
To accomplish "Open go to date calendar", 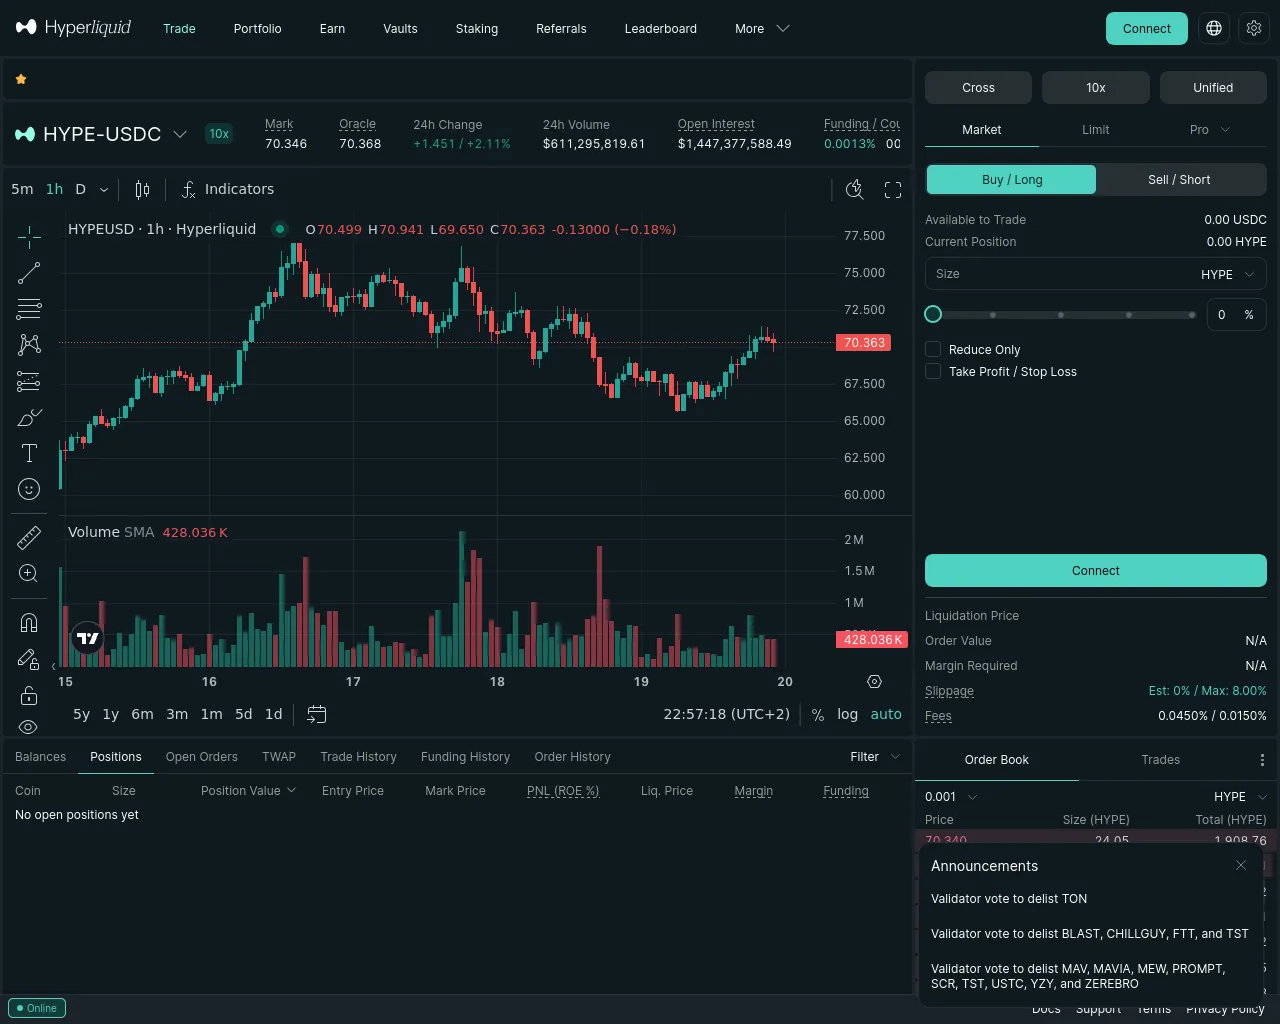I will (x=317, y=714).
